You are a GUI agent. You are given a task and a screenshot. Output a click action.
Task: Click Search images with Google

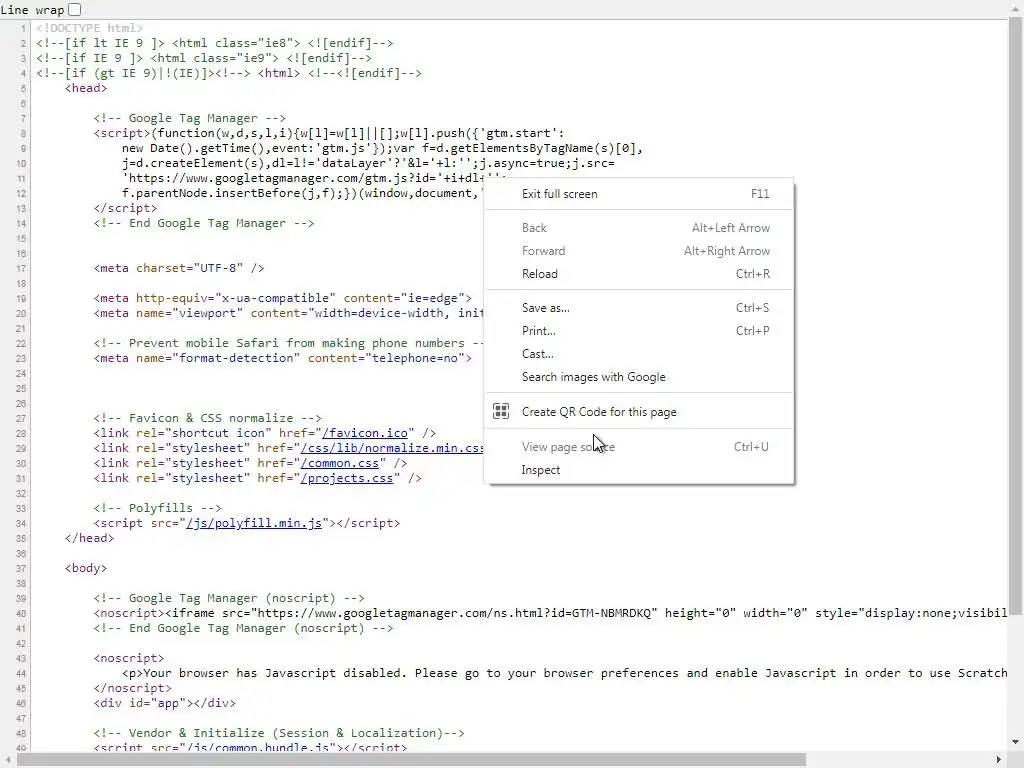pos(639,377)
